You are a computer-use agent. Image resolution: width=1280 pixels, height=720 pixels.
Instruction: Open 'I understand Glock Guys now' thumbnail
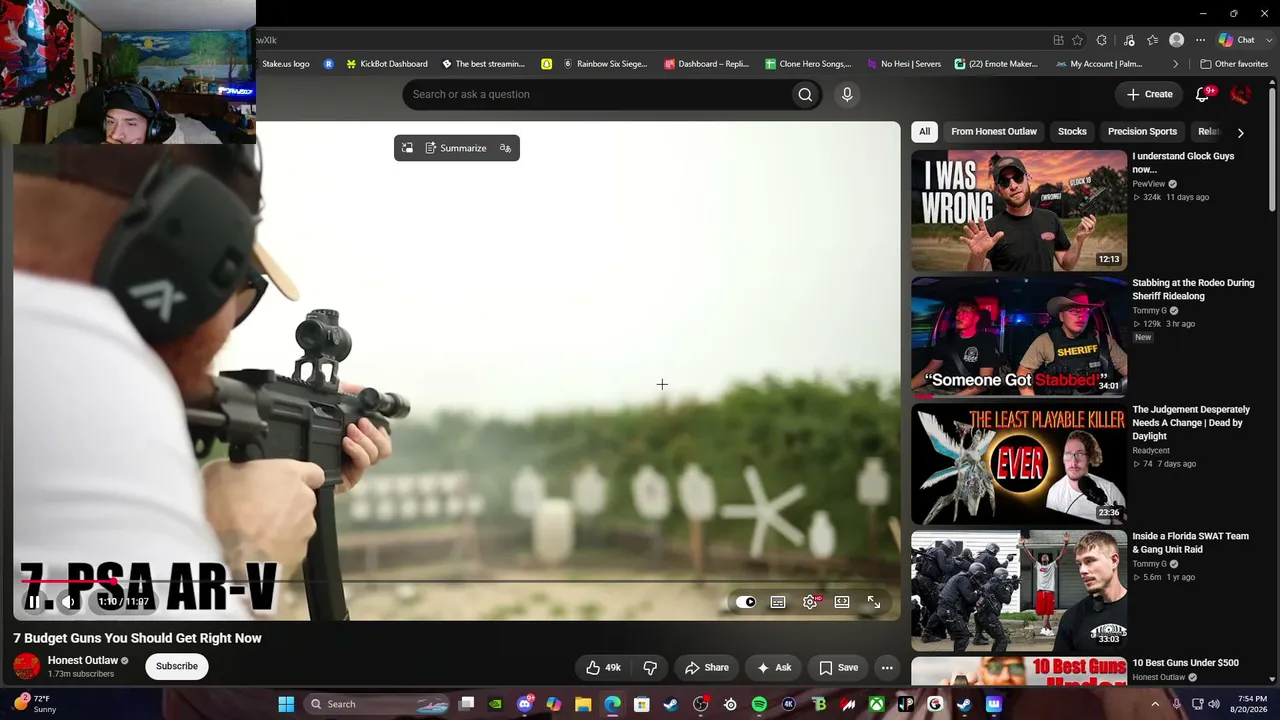point(1019,210)
